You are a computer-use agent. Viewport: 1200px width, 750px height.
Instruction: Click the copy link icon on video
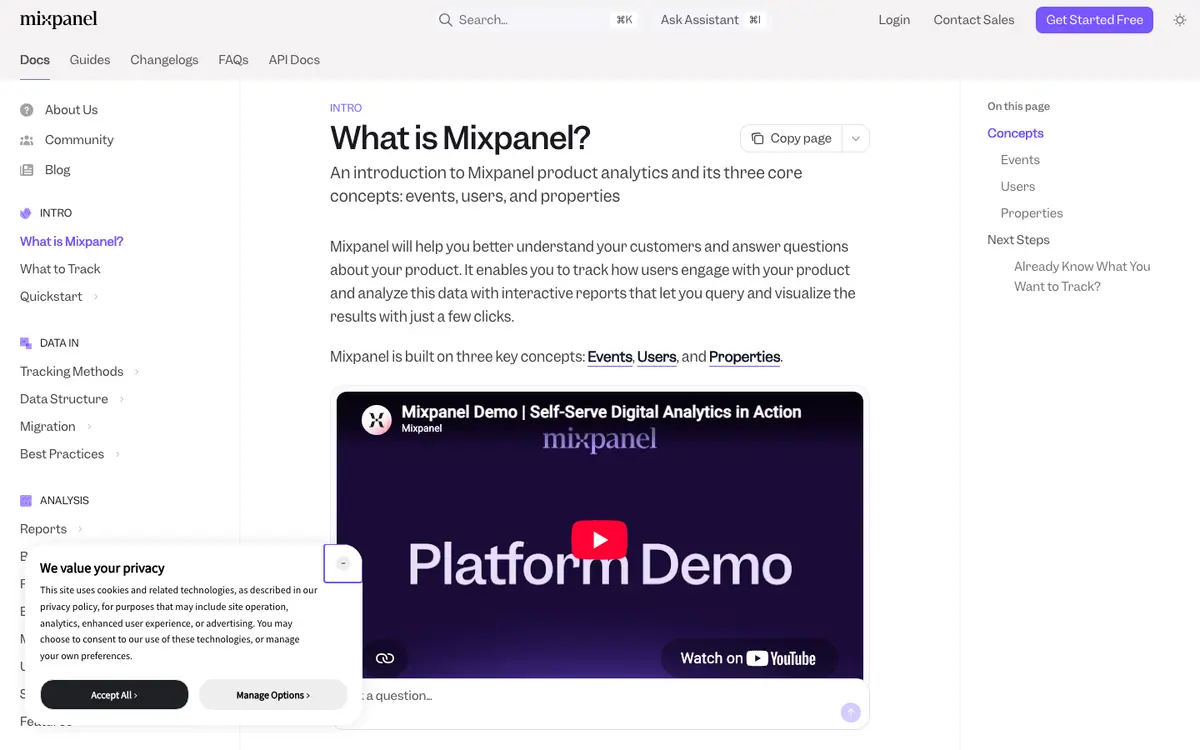point(385,658)
